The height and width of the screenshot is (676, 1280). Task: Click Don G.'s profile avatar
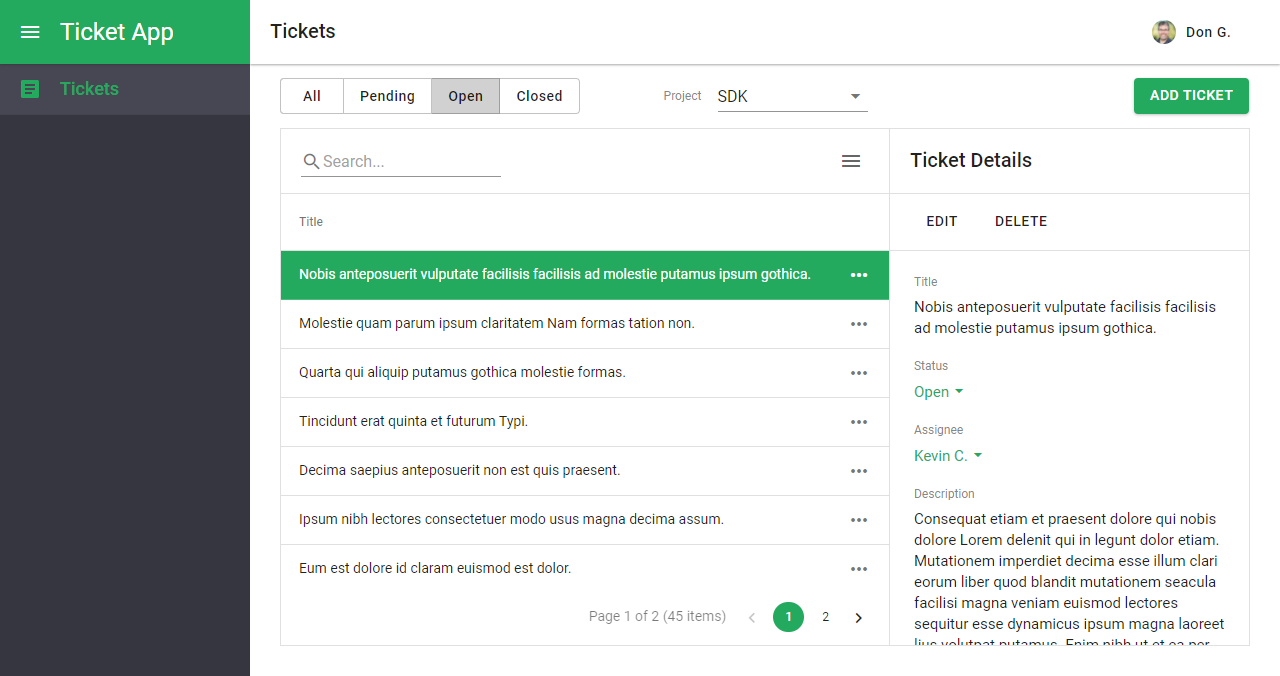pos(1163,31)
